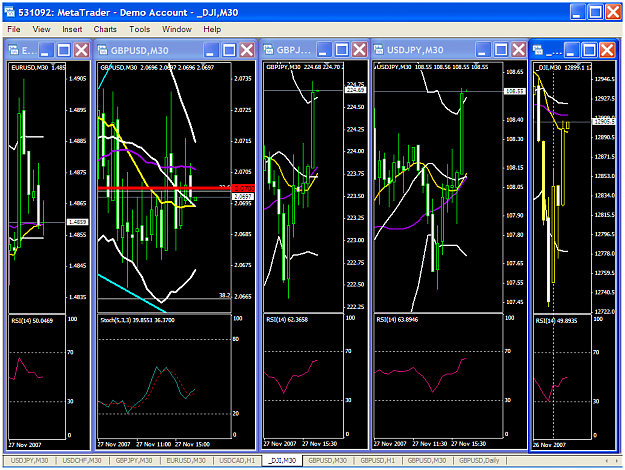
Task: Close the GBPUSD,M30 chart window
Action: (247, 50)
